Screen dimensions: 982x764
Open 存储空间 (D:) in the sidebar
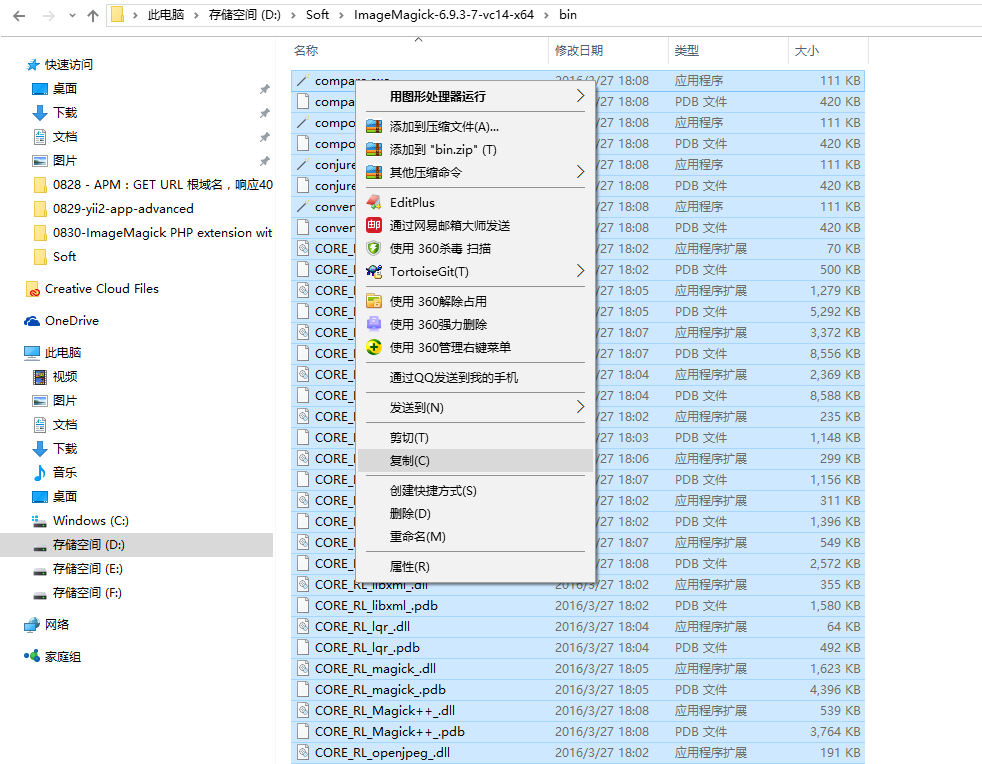[x=137, y=545]
